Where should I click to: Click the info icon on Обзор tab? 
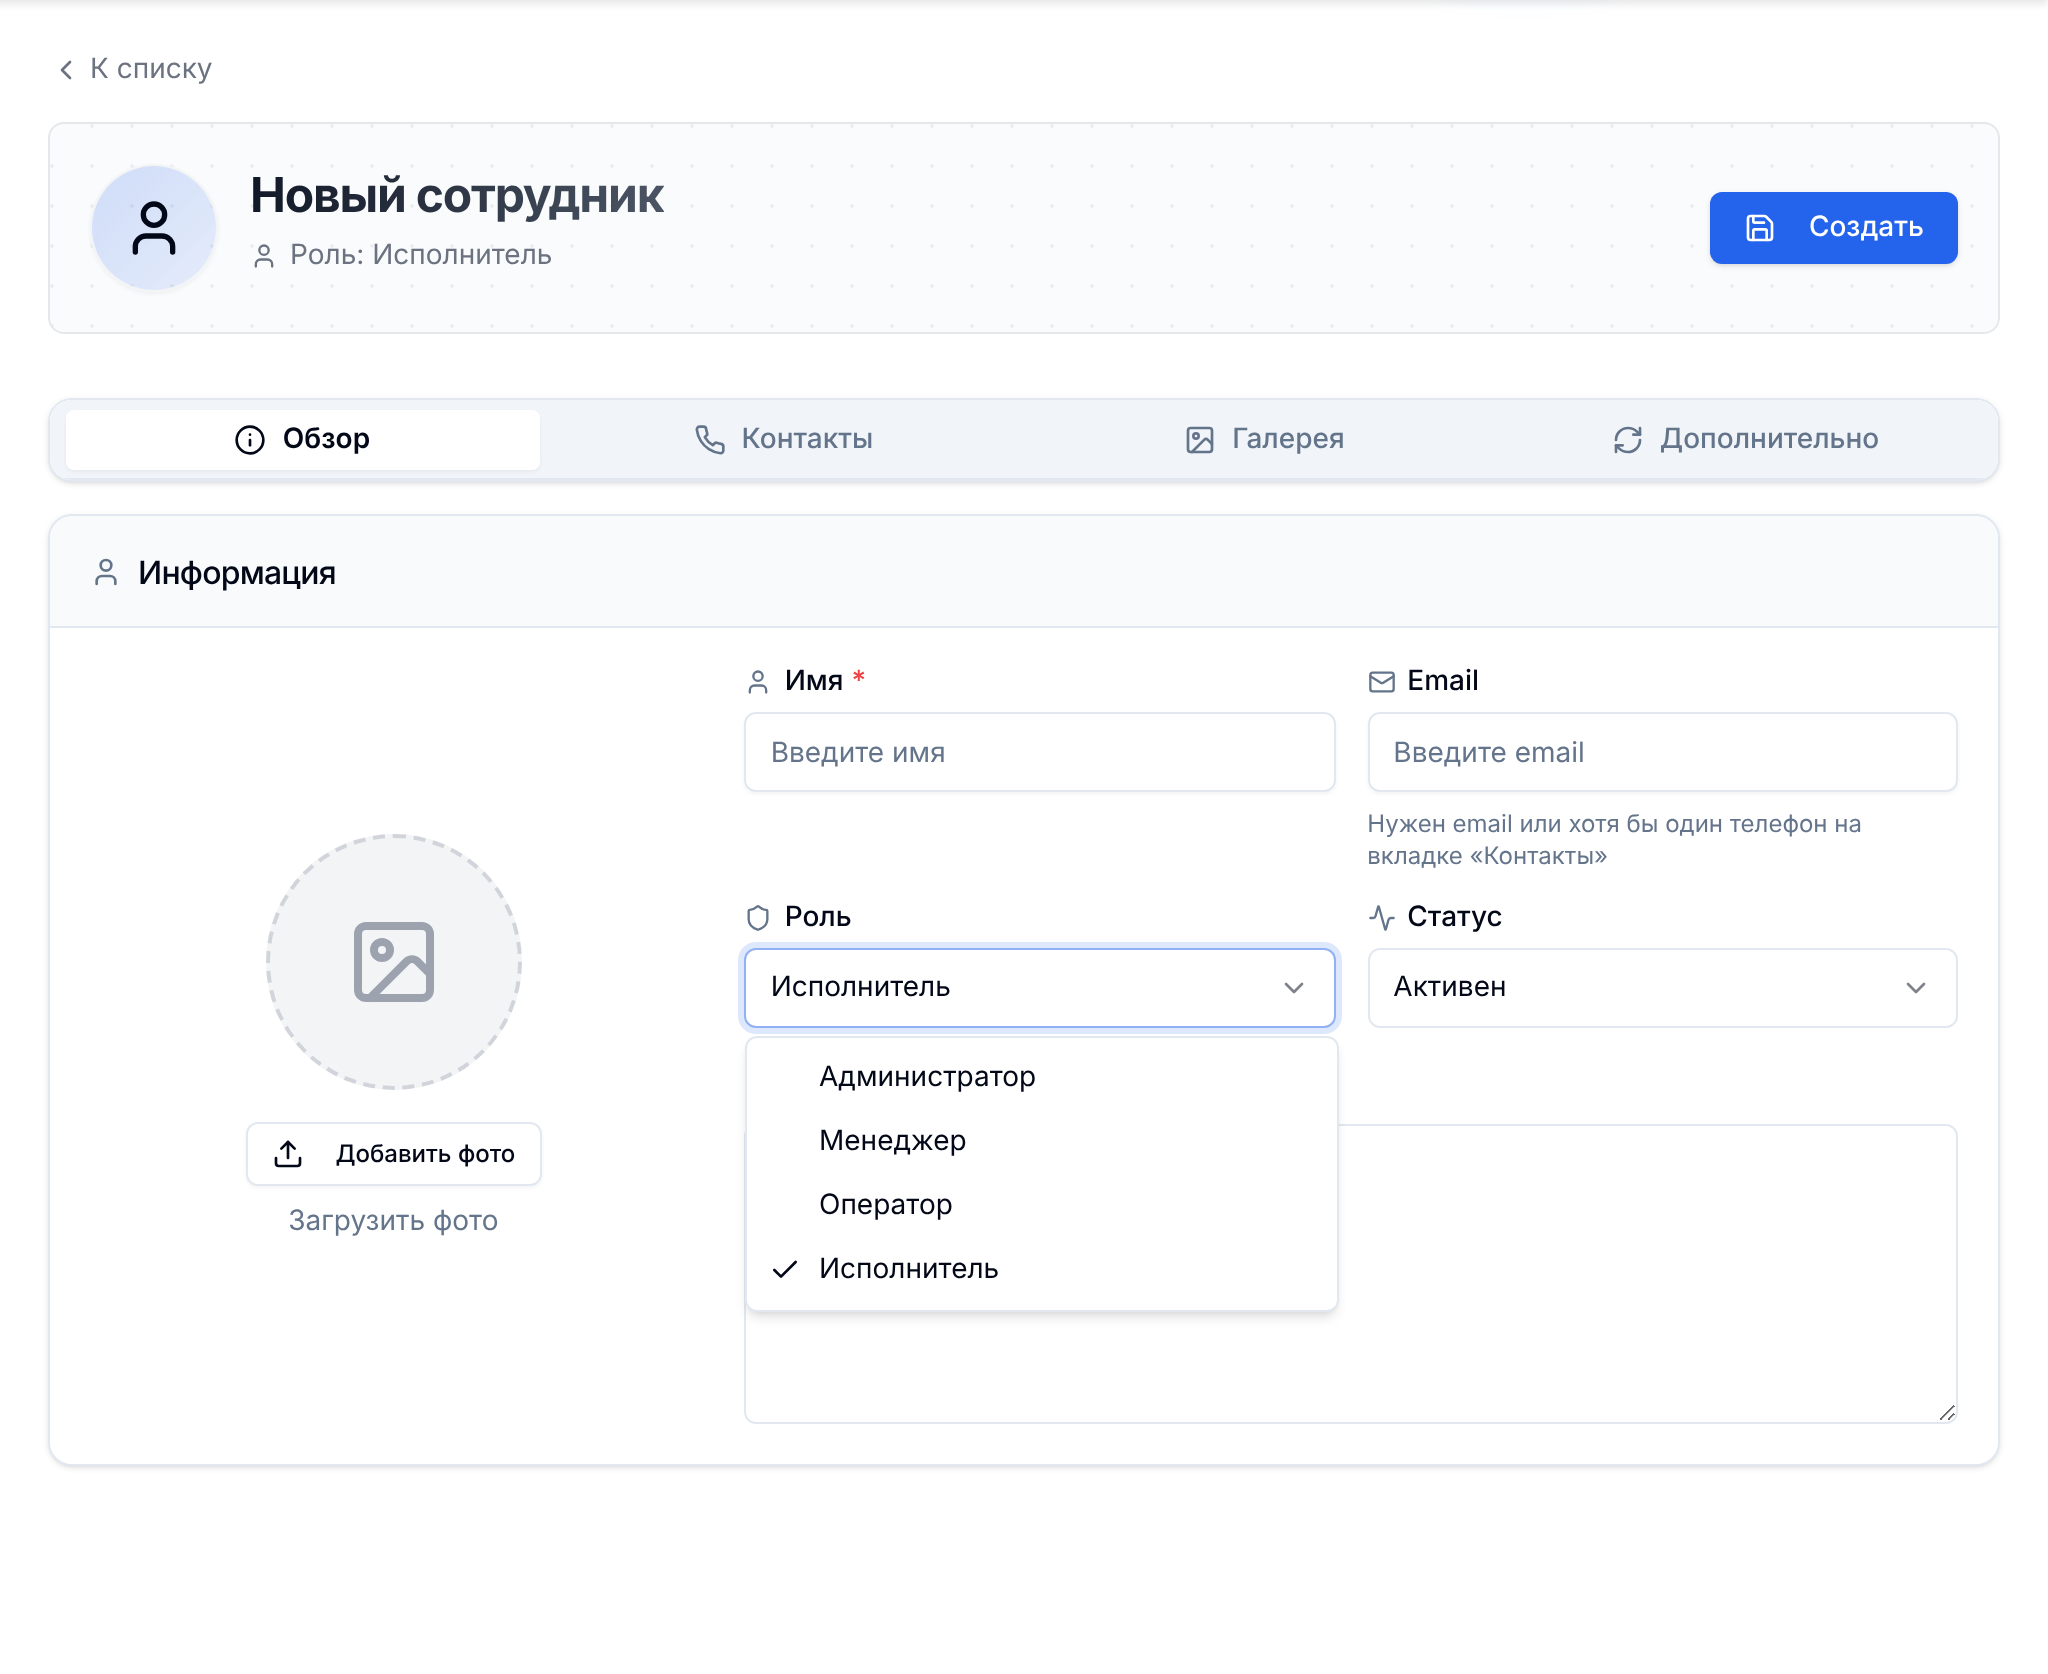pyautogui.click(x=250, y=440)
